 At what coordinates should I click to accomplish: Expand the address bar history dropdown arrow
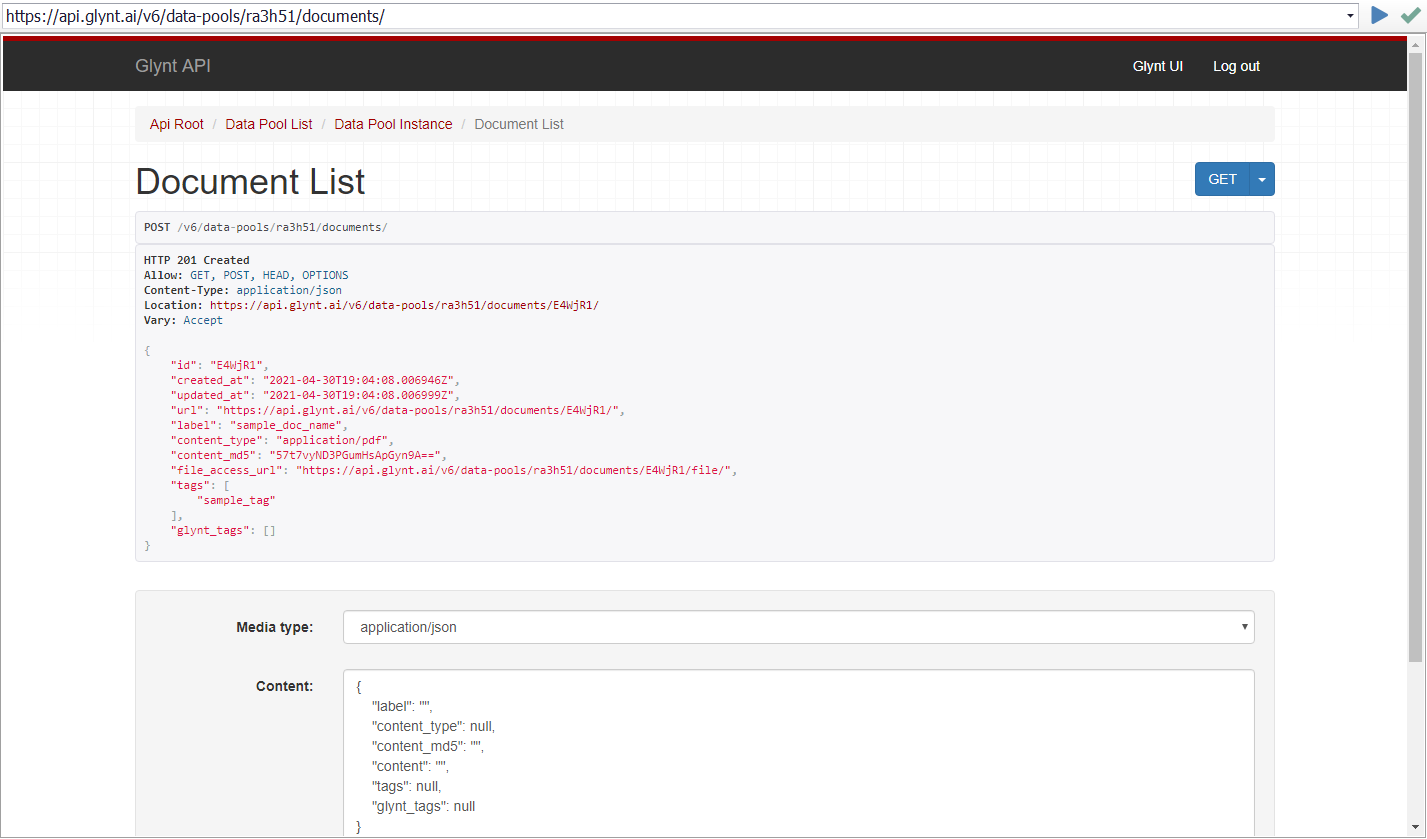(x=1351, y=16)
